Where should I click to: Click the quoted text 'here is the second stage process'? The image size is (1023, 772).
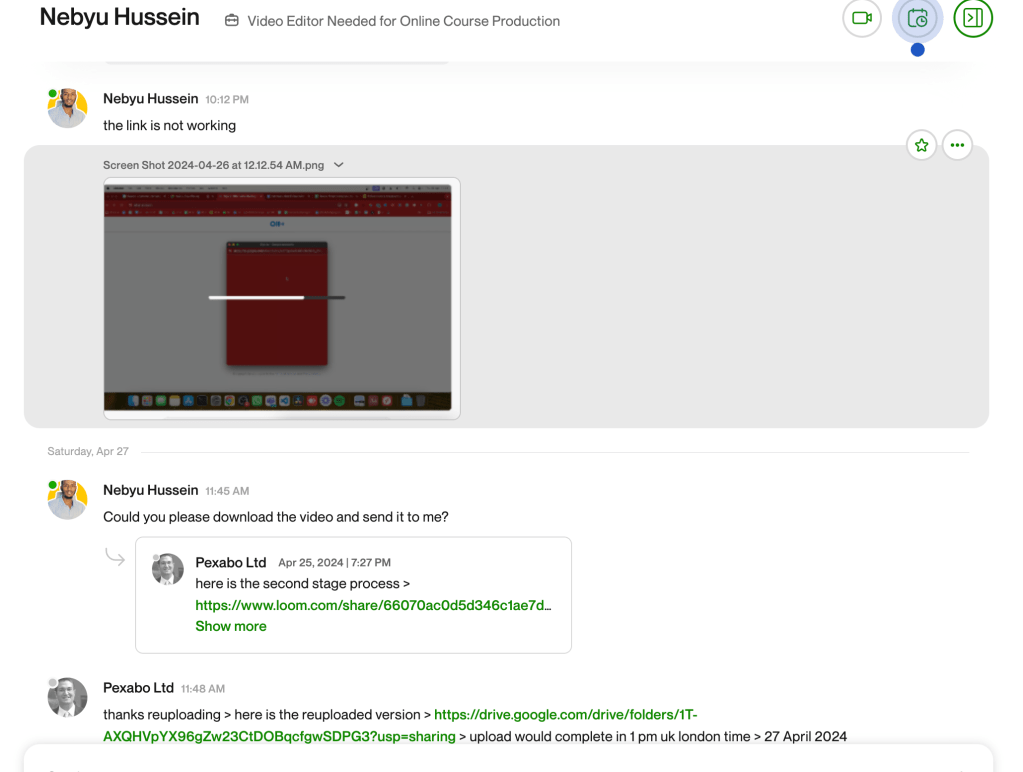point(303,583)
